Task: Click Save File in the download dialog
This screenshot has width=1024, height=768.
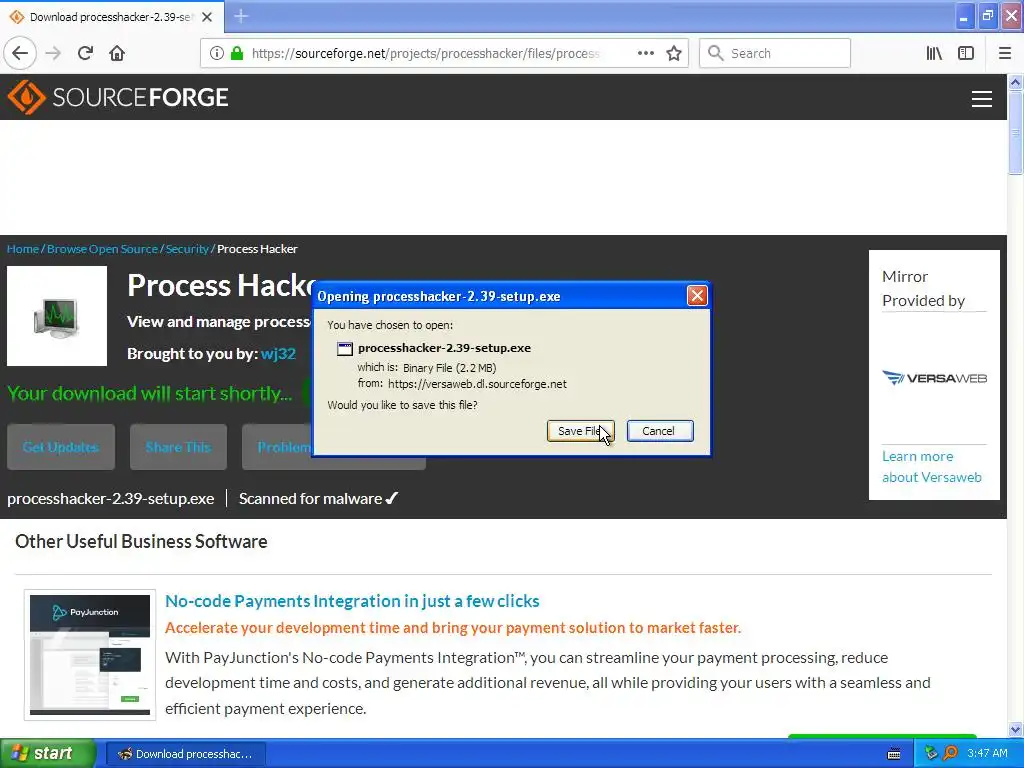Action: 580,431
